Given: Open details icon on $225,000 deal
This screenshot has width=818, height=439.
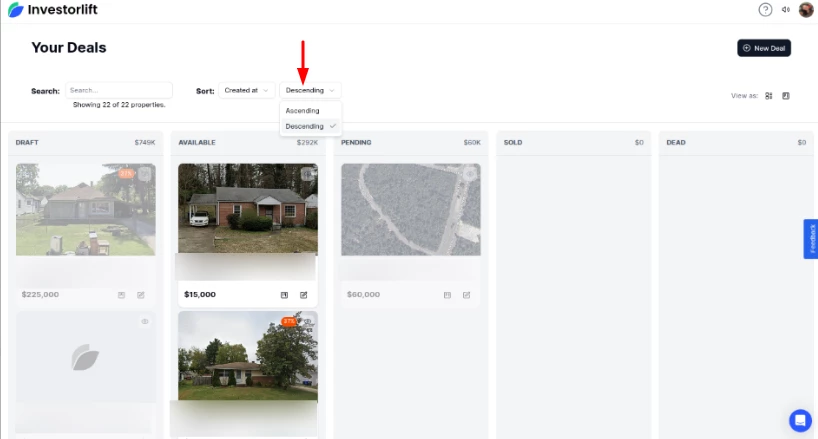Looking at the screenshot, I should coord(122,295).
